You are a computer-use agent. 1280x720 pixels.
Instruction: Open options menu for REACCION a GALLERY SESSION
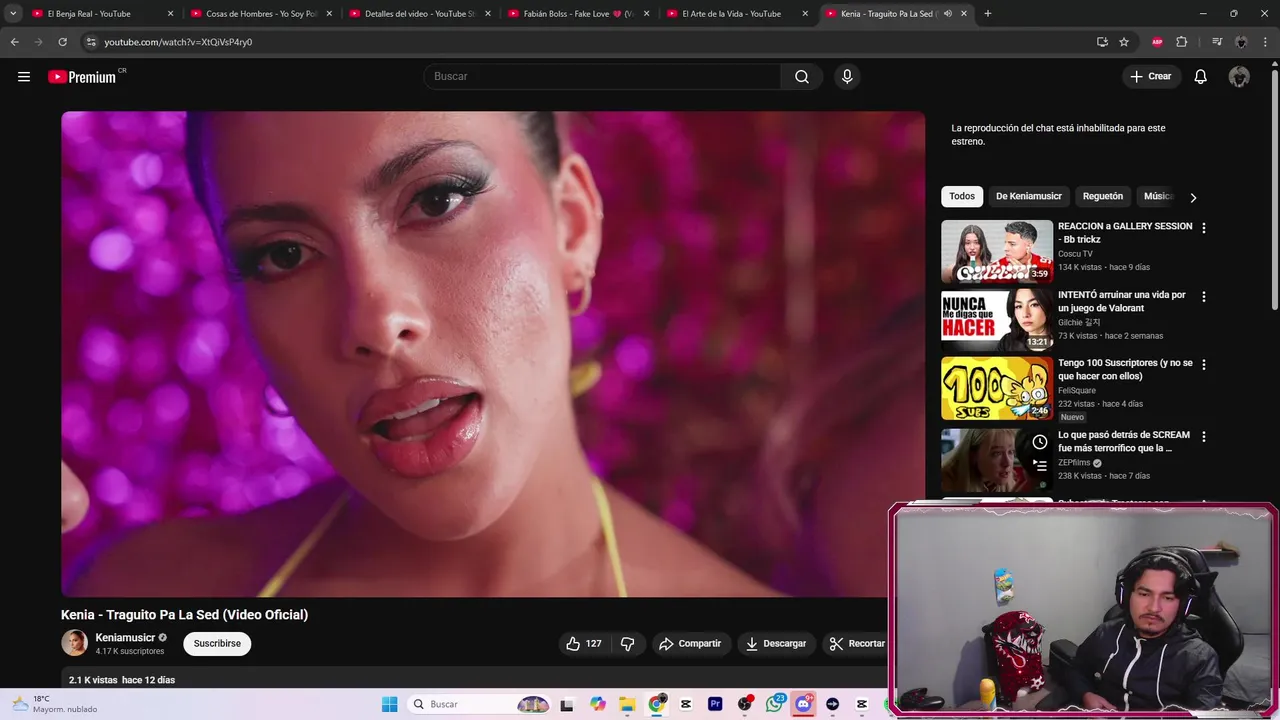[x=1204, y=228]
